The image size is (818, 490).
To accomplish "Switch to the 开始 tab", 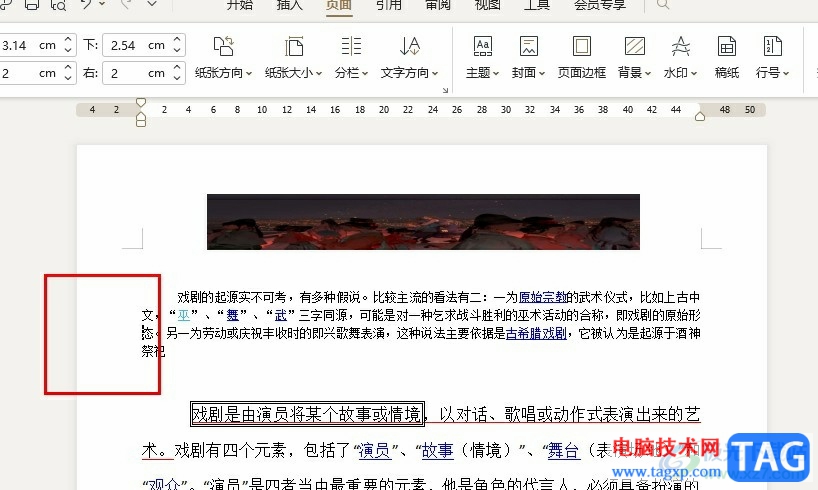I will click(x=240, y=5).
